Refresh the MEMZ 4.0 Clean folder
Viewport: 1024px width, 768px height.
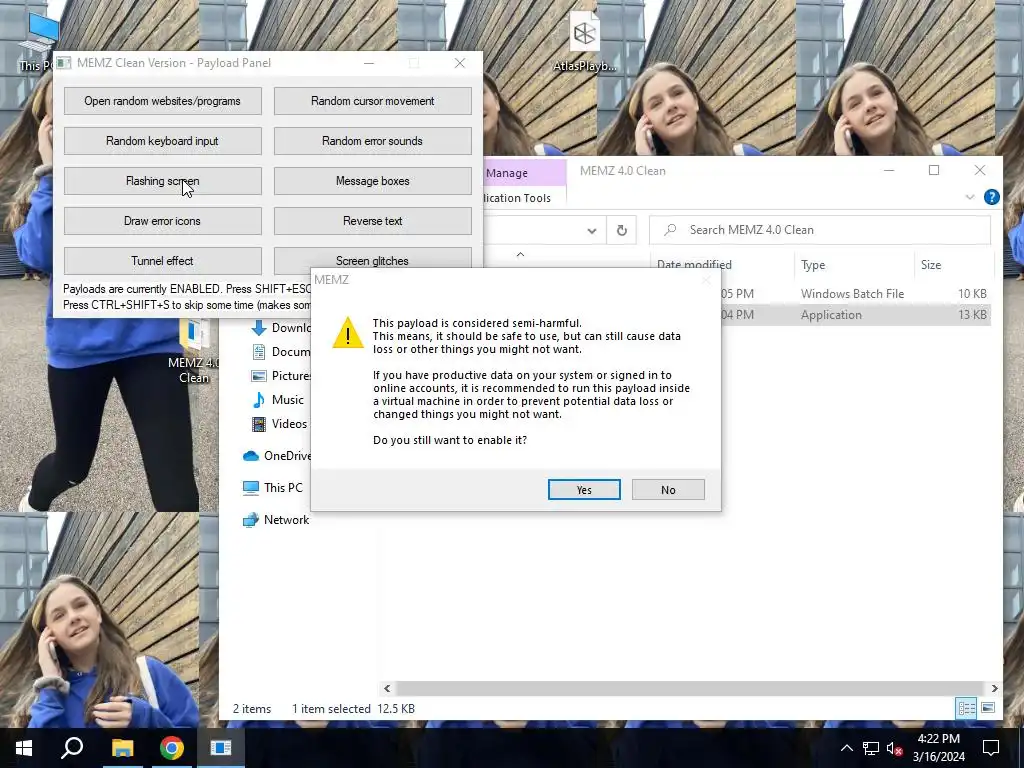pos(622,231)
